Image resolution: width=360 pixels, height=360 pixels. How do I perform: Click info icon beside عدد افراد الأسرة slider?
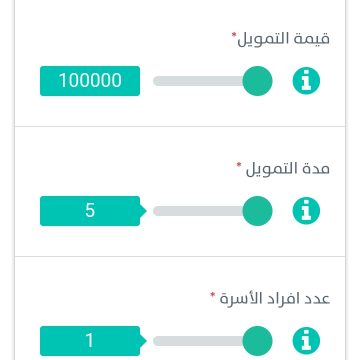[x=306, y=341]
